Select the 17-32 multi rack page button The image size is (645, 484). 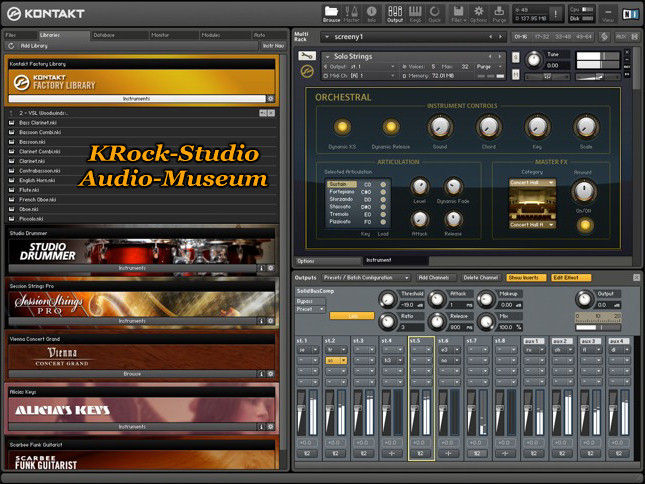point(542,37)
